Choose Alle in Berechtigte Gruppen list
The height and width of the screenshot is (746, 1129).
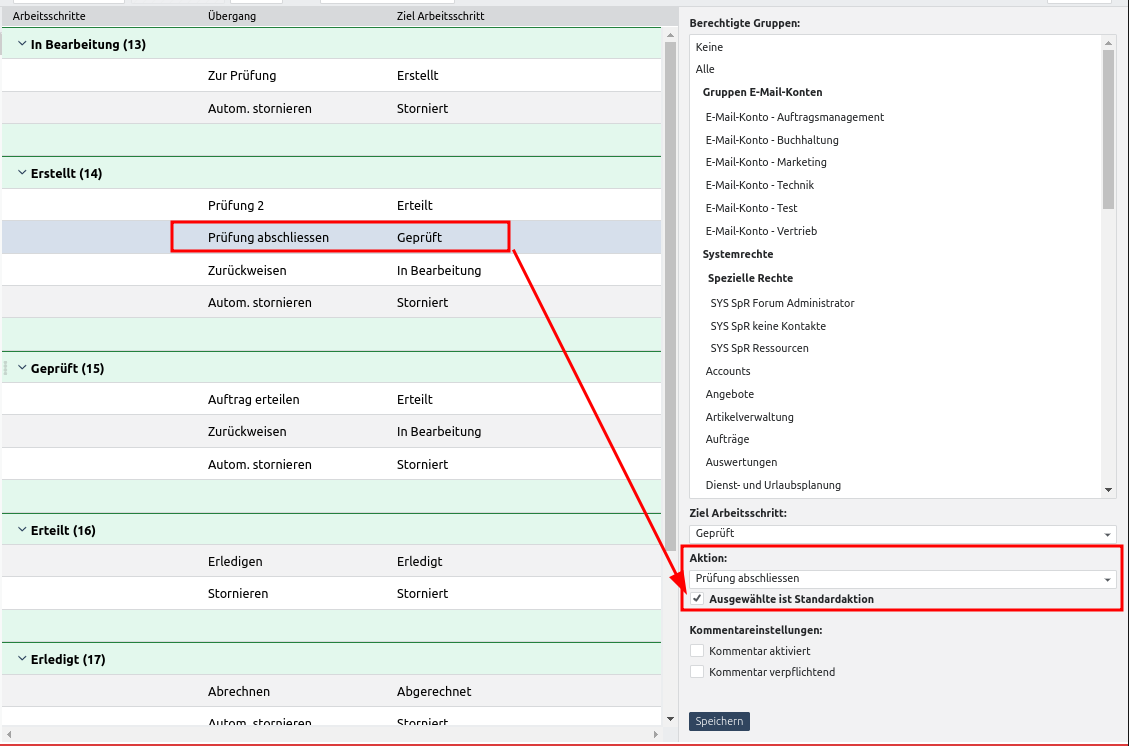[705, 69]
